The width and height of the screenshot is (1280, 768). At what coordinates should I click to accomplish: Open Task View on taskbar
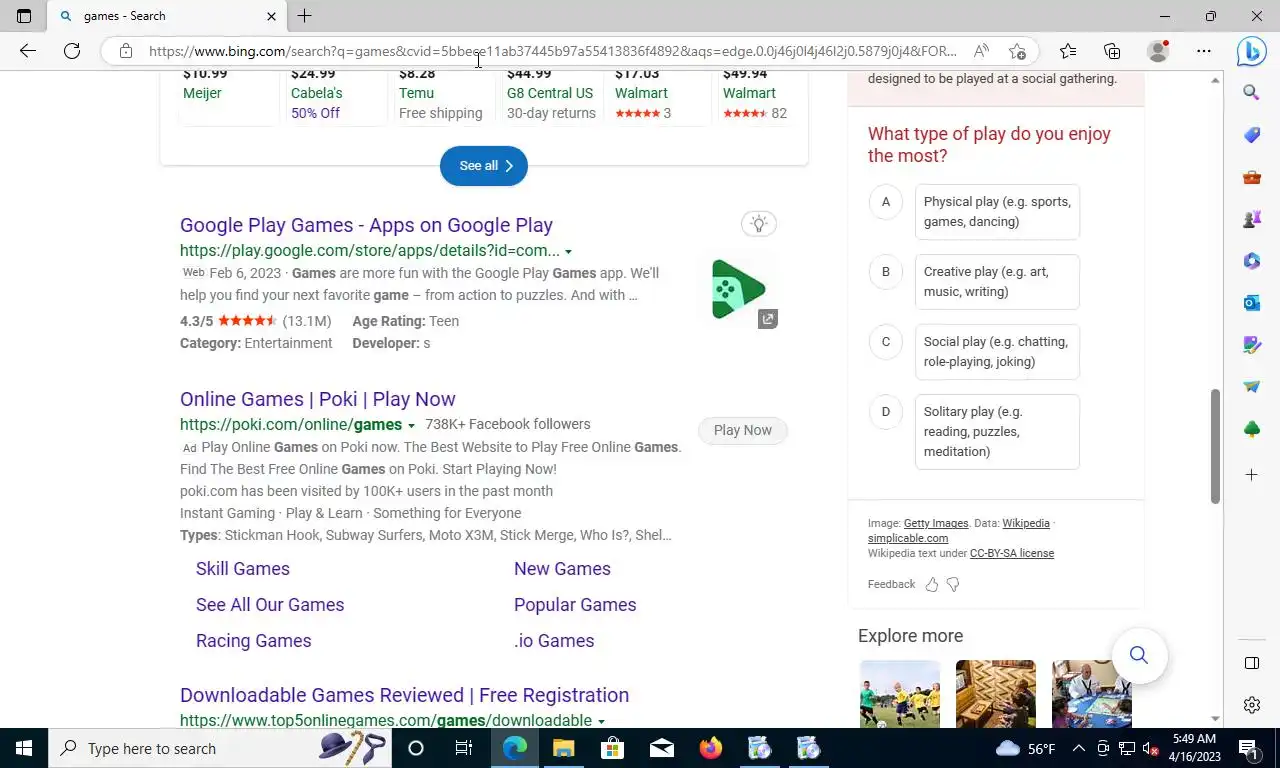click(x=464, y=748)
